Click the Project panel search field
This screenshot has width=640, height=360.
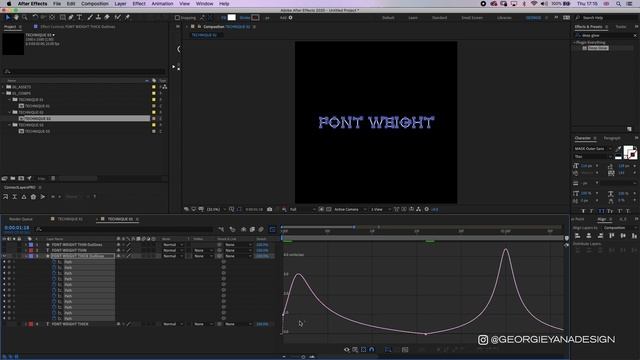click(x=84, y=72)
